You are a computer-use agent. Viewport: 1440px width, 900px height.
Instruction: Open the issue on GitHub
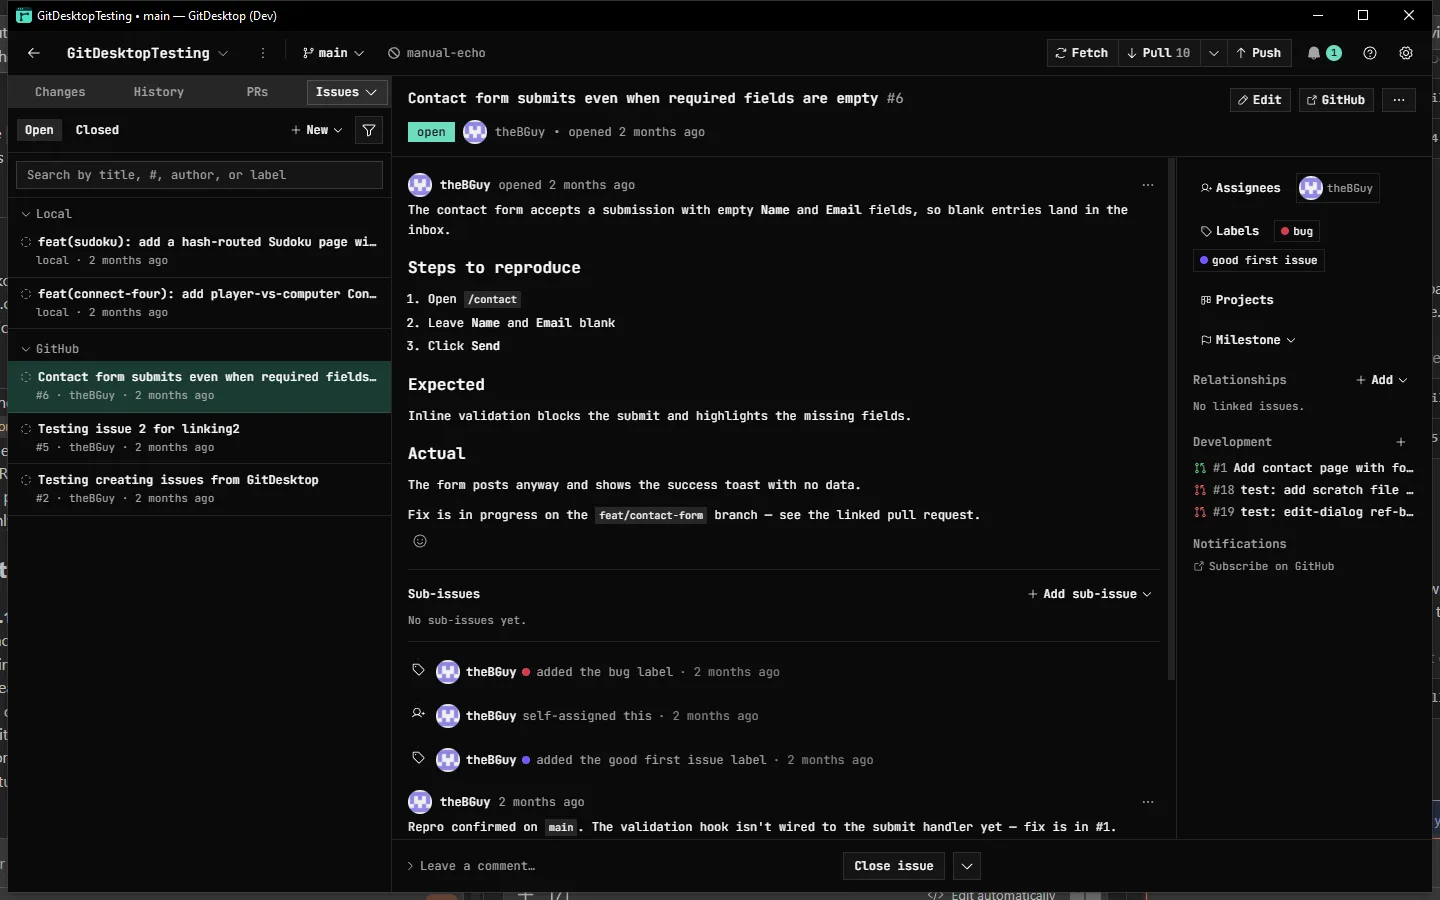click(x=1336, y=100)
